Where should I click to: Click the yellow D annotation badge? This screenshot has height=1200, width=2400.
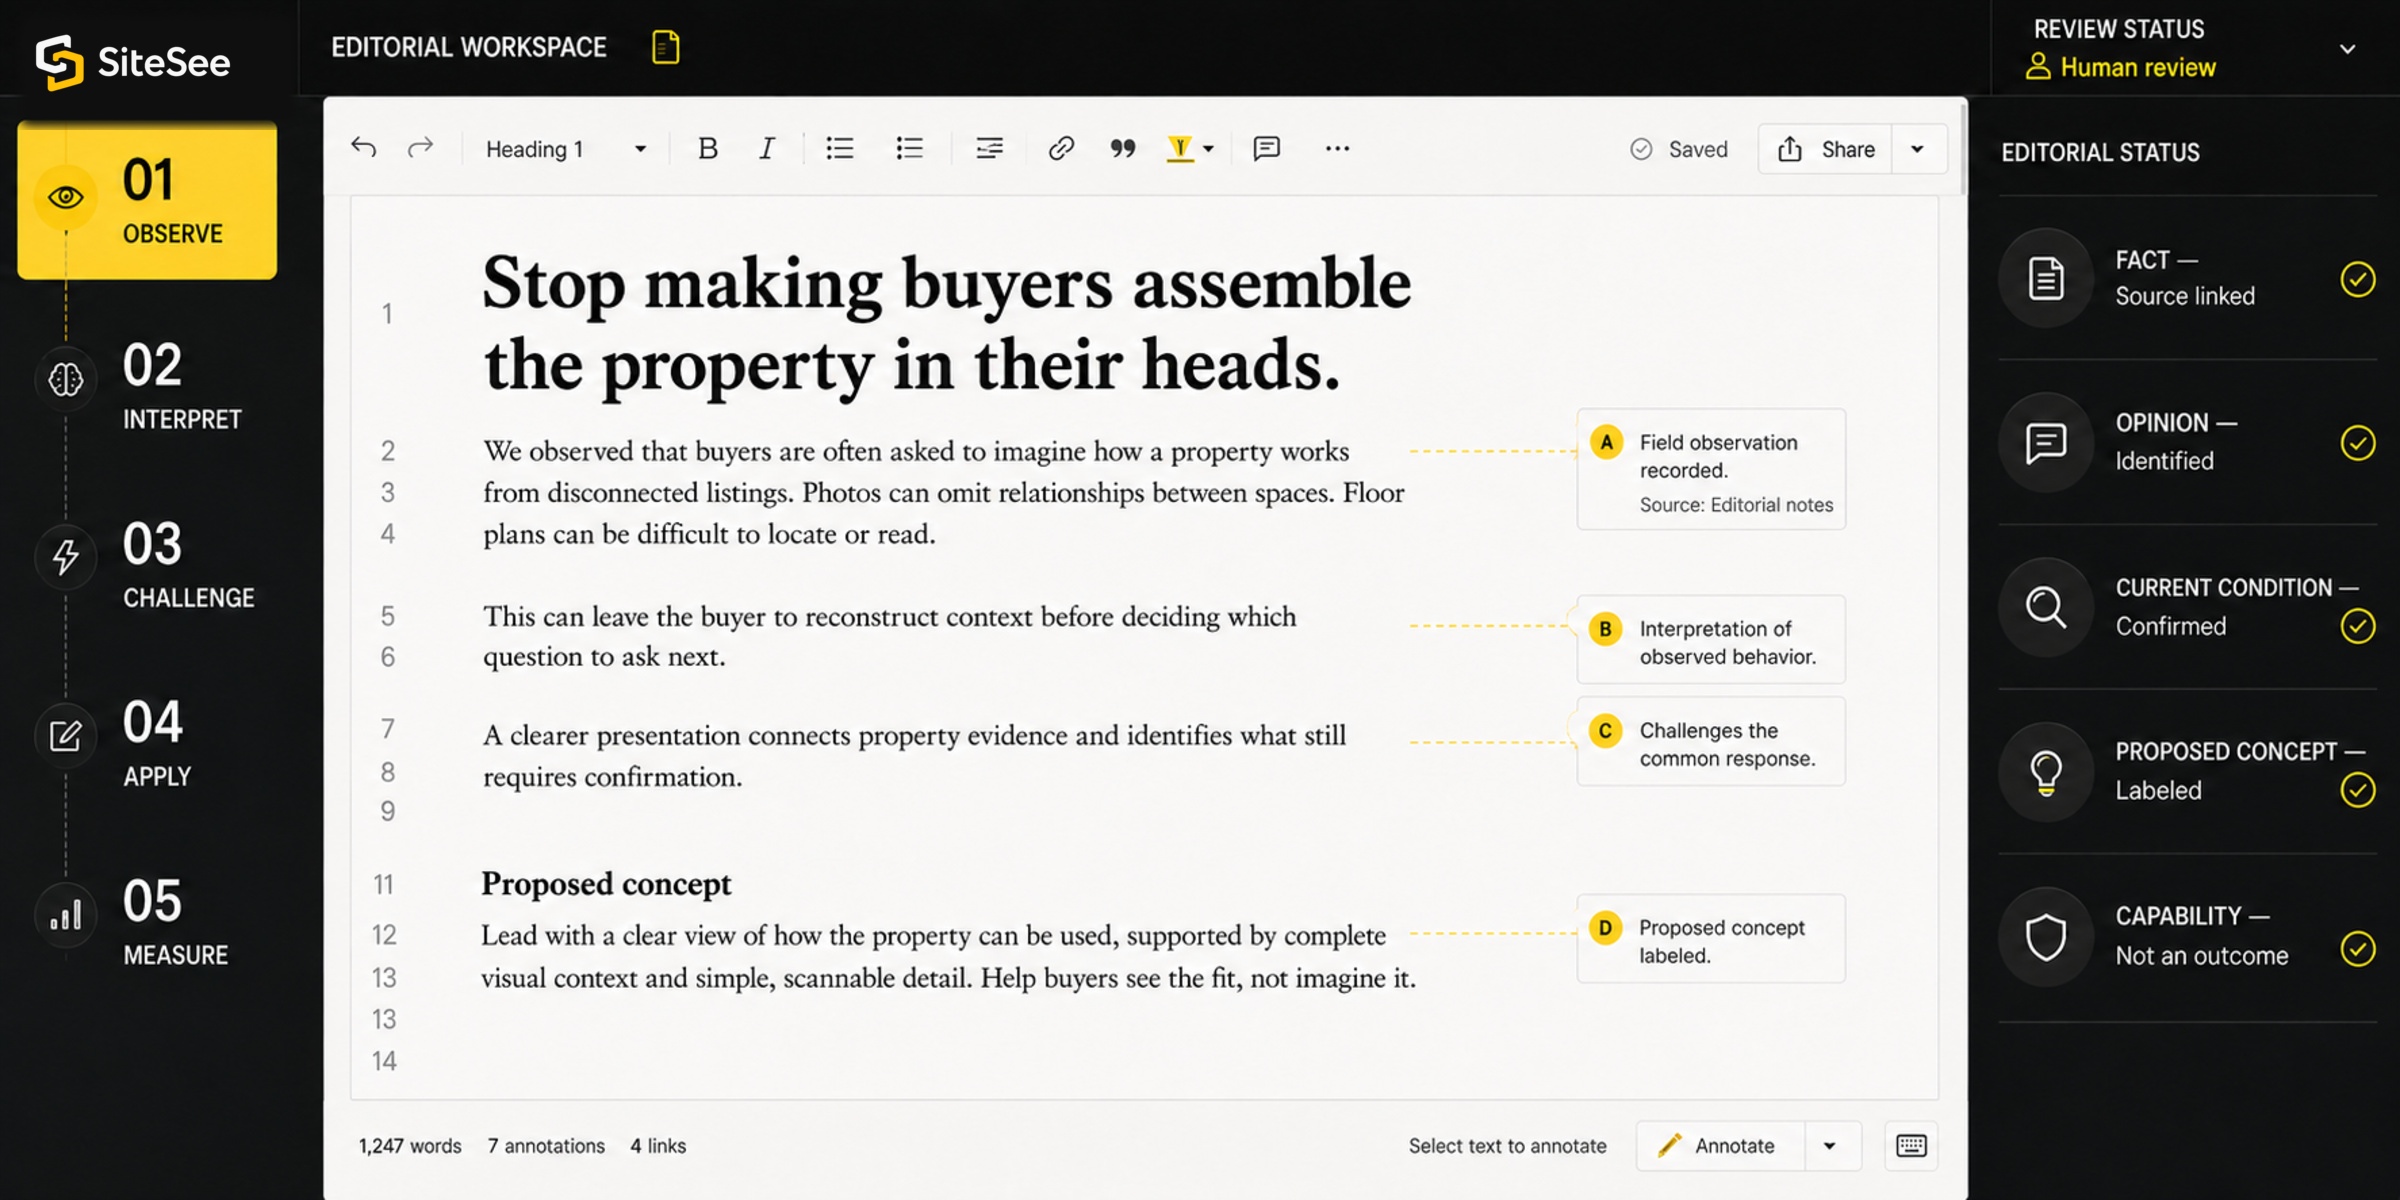(1606, 928)
